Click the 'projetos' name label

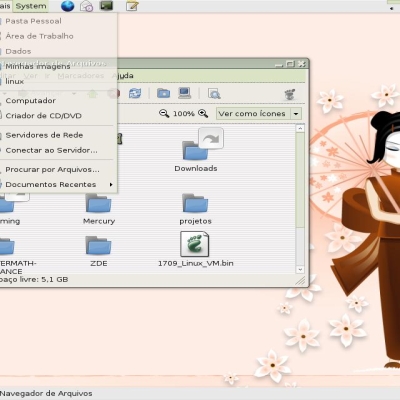[x=195, y=221]
